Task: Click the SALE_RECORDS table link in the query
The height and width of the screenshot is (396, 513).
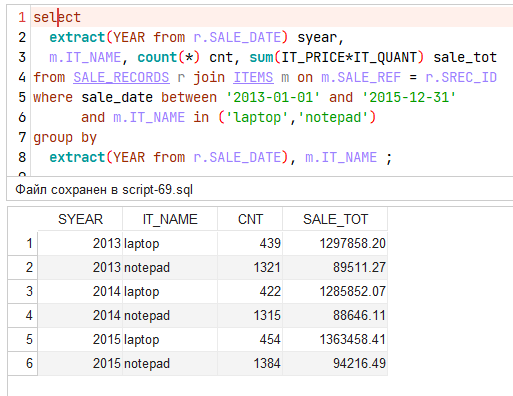Action: pyautogui.click(x=121, y=77)
